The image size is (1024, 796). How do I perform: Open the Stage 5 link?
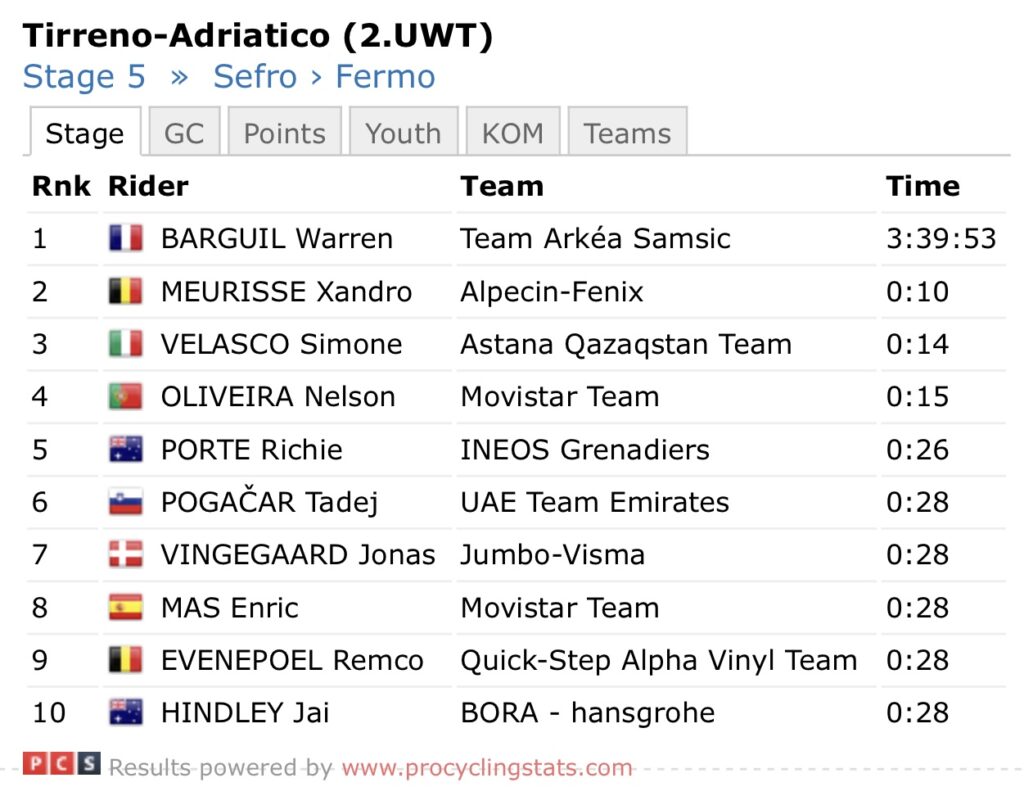tap(84, 77)
